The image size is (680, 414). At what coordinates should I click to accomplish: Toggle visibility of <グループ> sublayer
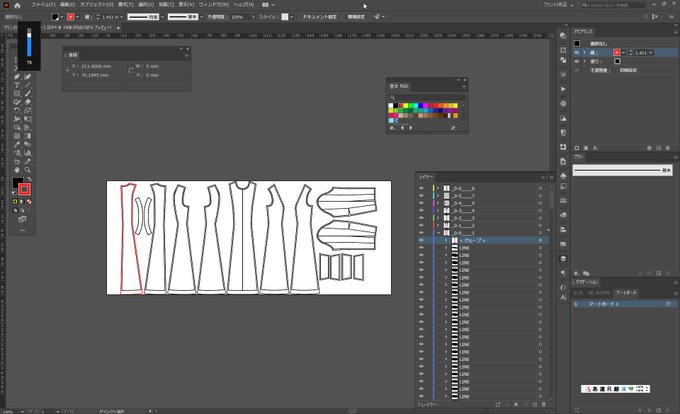(421, 240)
